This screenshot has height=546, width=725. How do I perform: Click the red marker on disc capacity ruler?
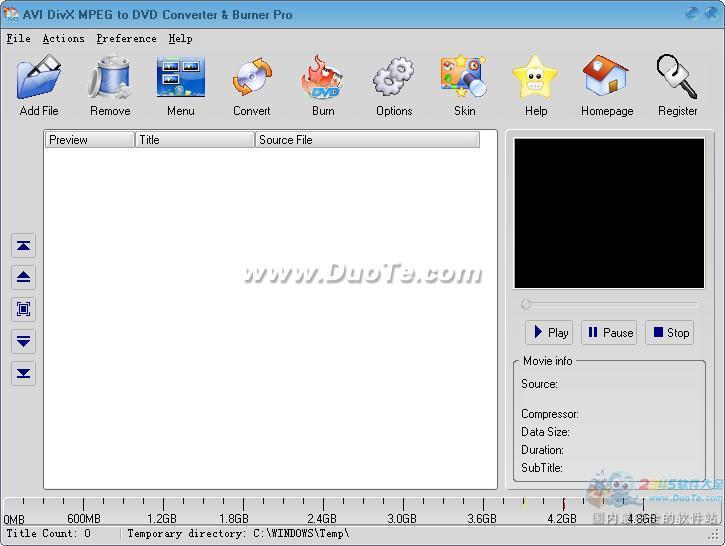[564, 504]
